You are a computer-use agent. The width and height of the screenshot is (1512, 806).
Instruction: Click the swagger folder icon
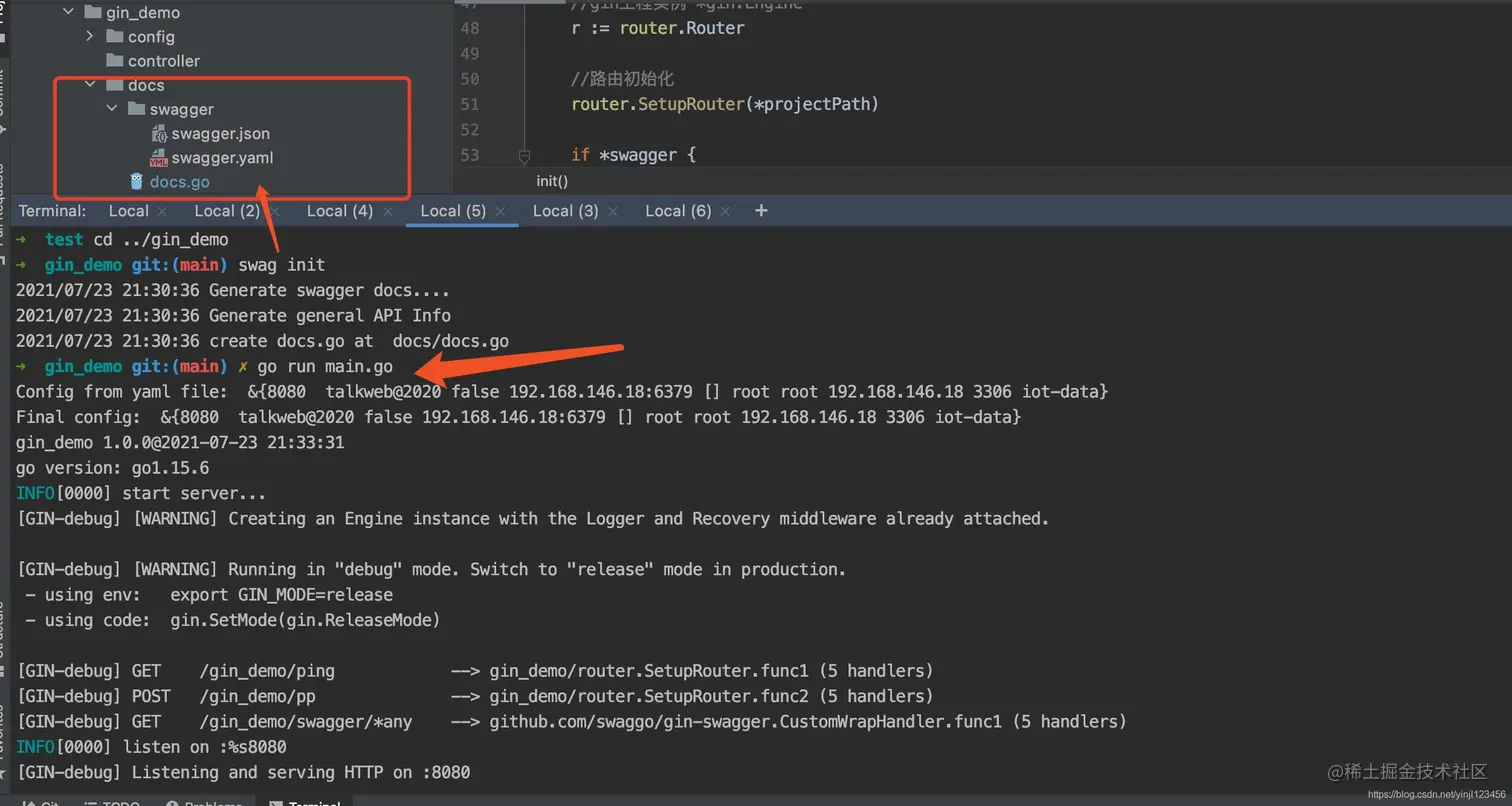(x=137, y=109)
